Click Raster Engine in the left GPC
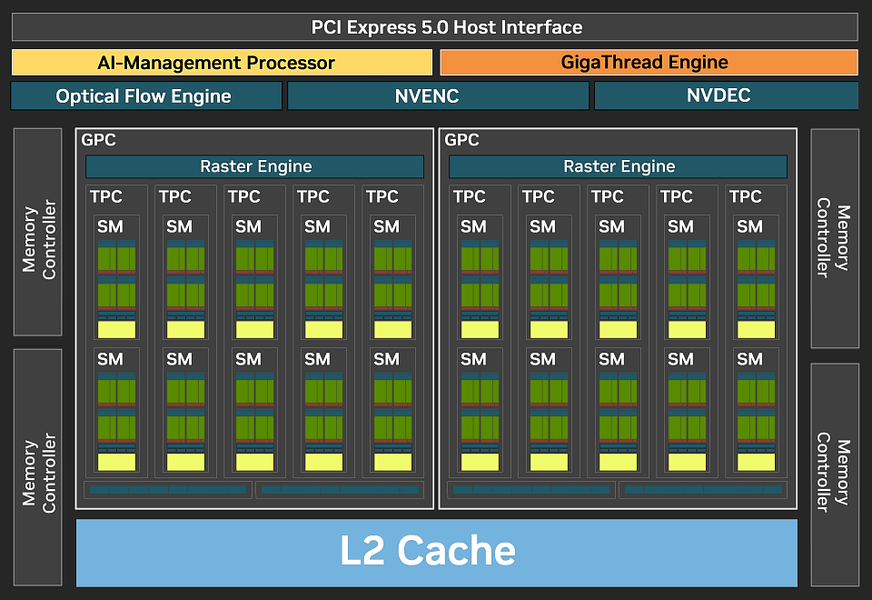This screenshot has width=872, height=600. click(255, 166)
